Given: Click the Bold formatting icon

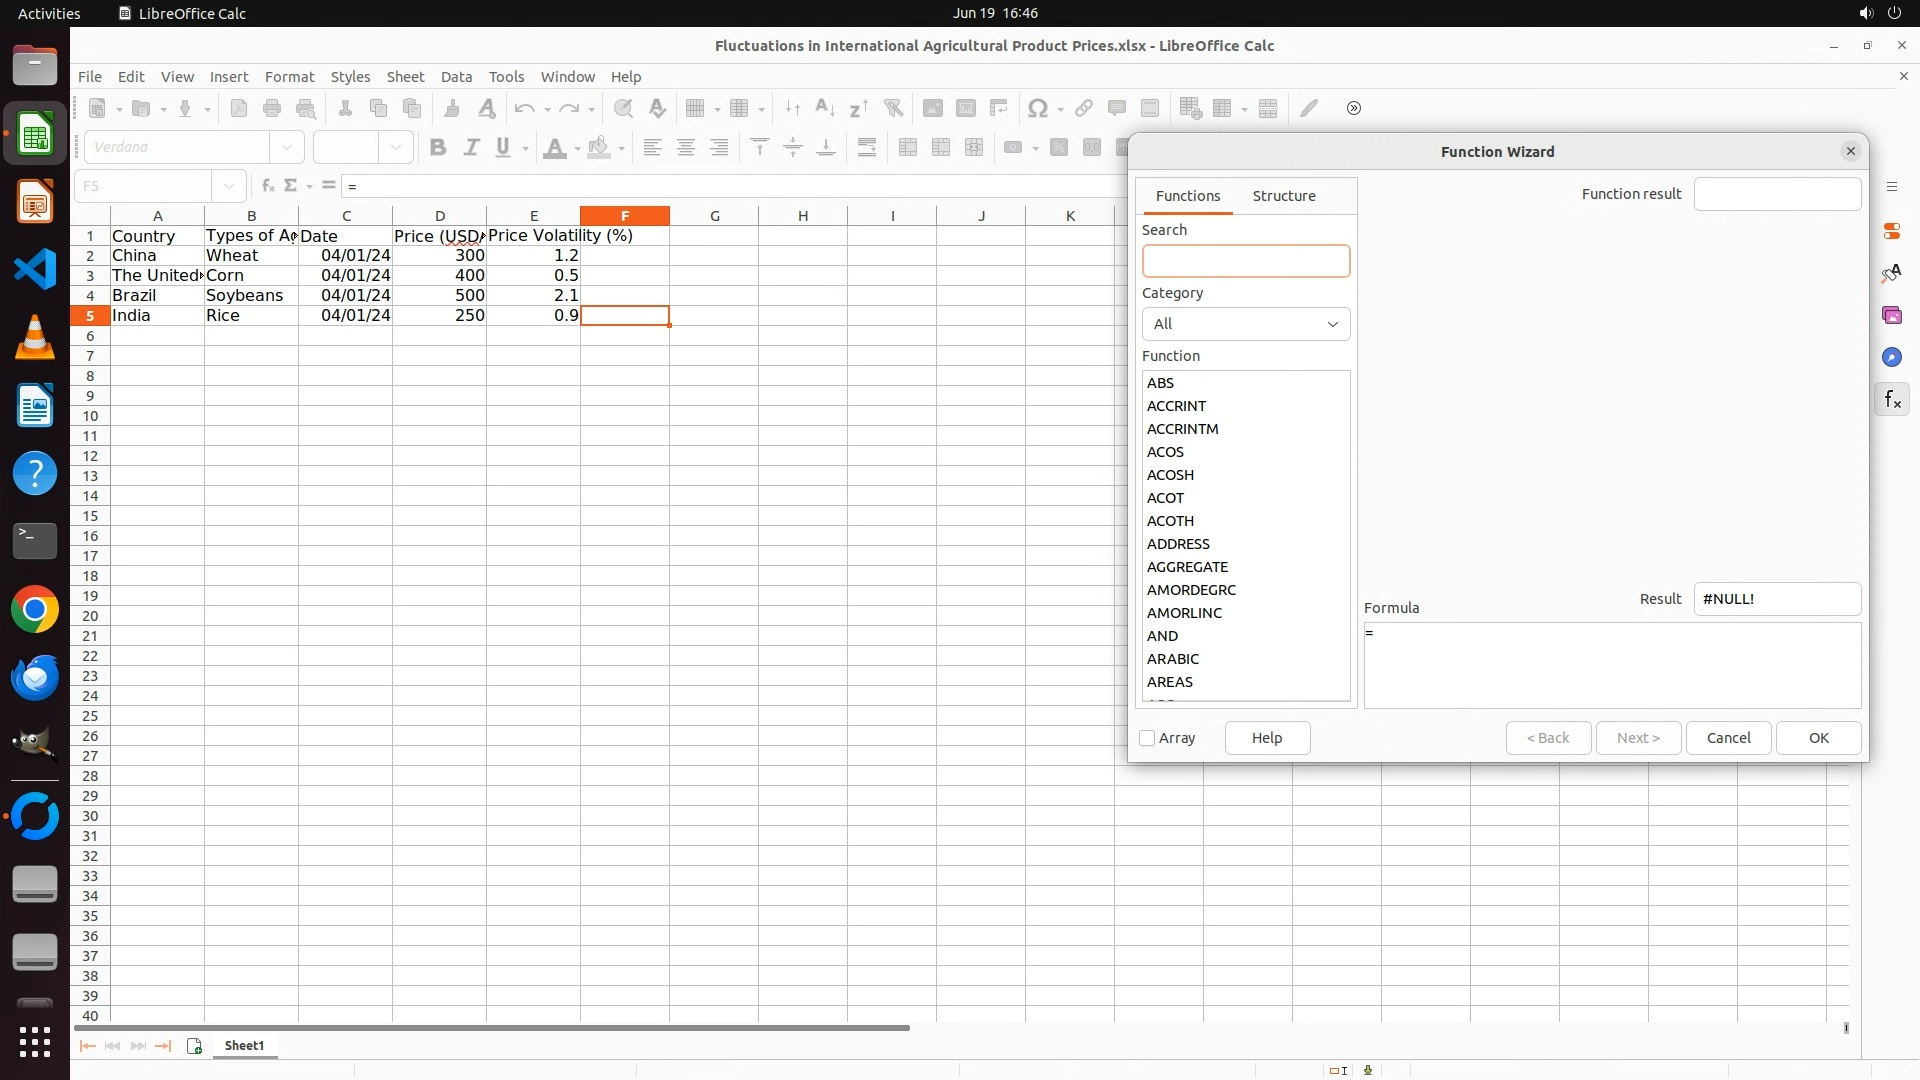Looking at the screenshot, I should click(437, 148).
